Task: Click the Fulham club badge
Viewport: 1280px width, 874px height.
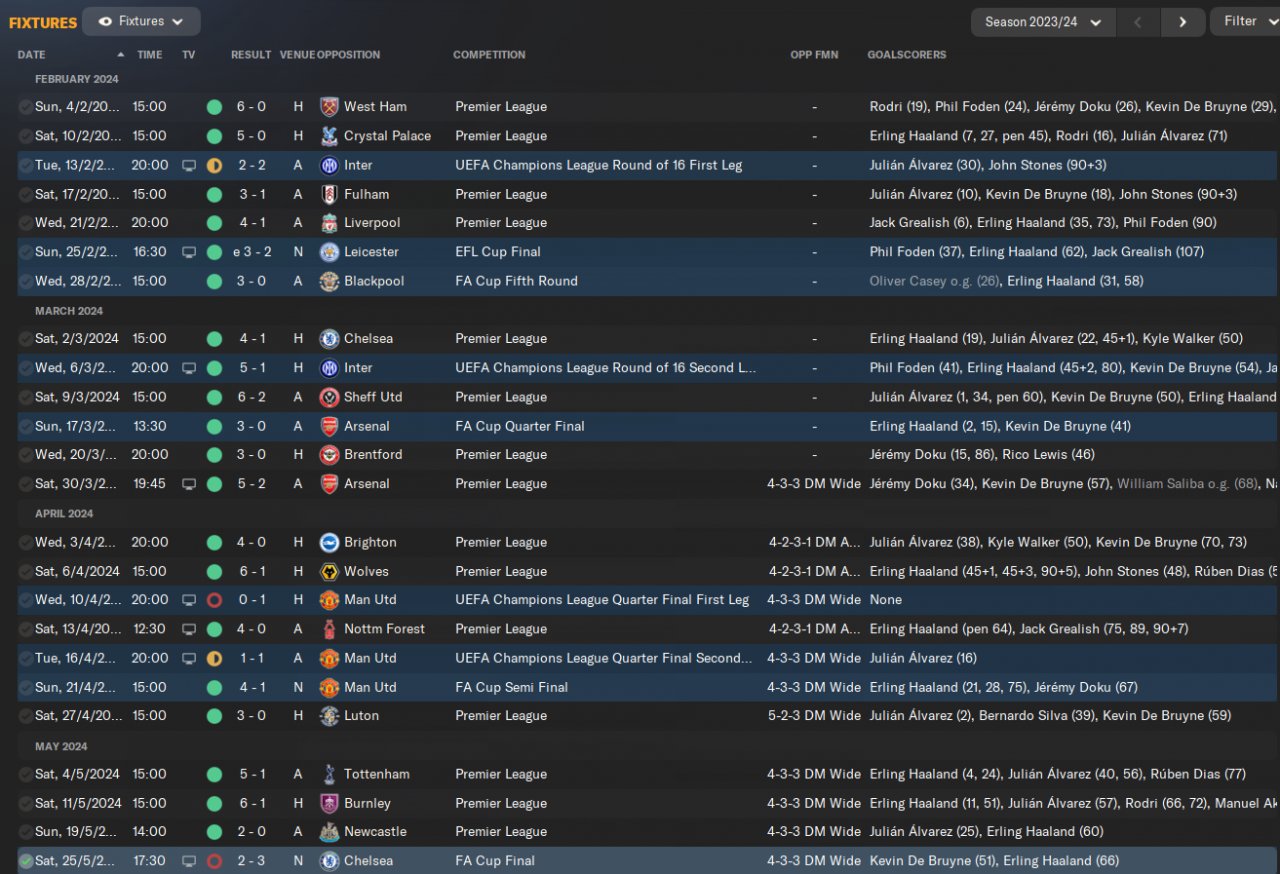Action: (x=329, y=194)
